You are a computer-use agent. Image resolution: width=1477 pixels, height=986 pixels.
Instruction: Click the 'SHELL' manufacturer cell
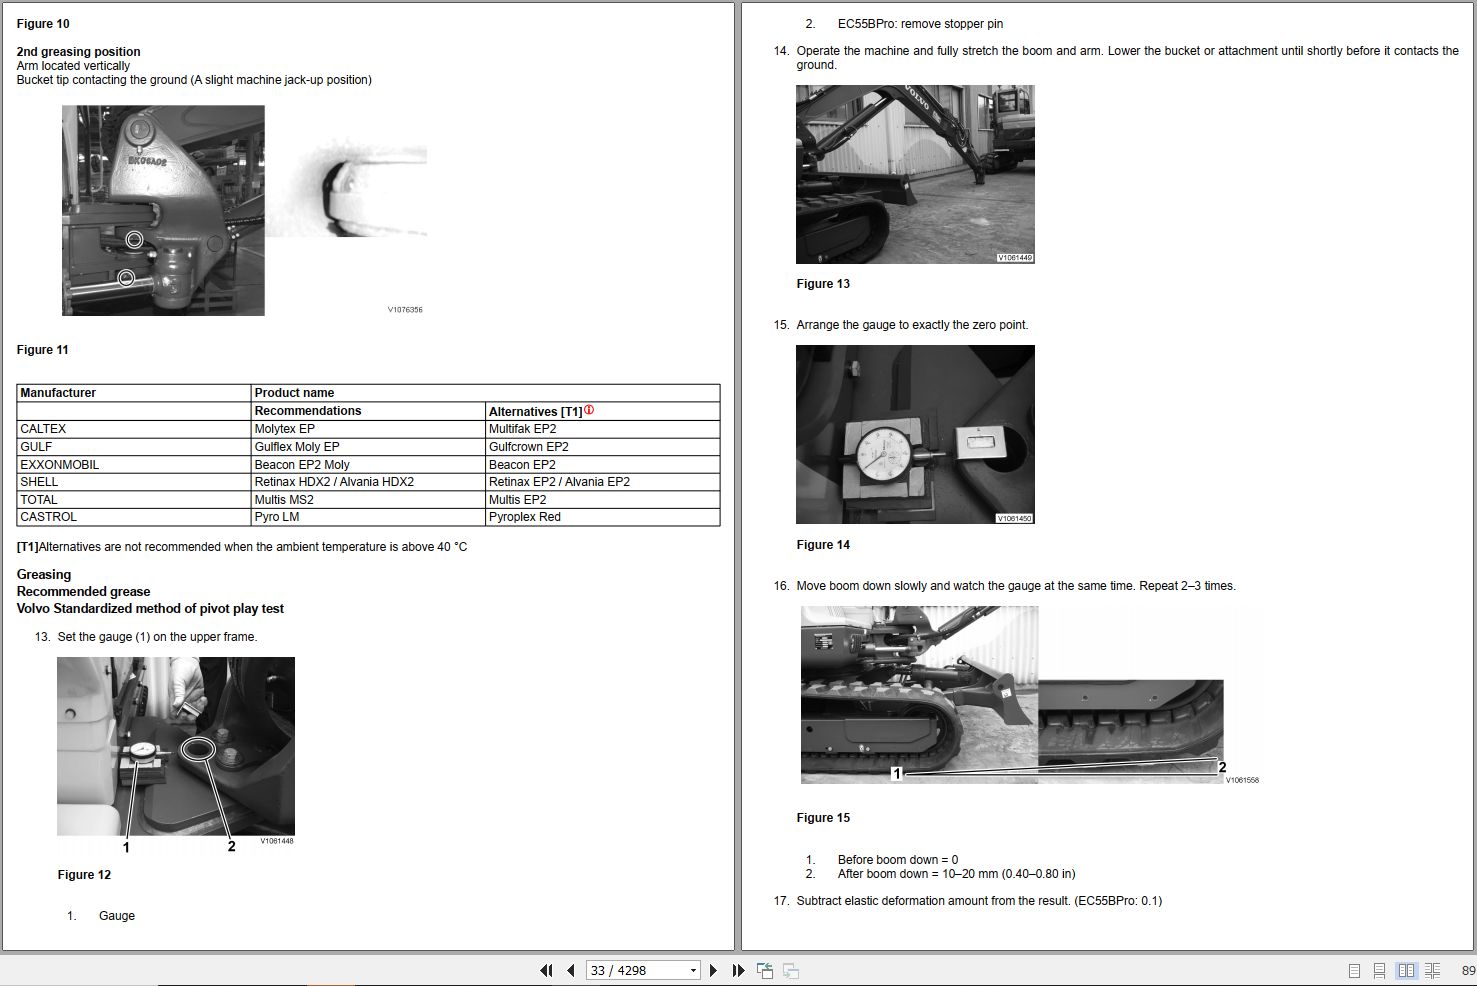(134, 482)
